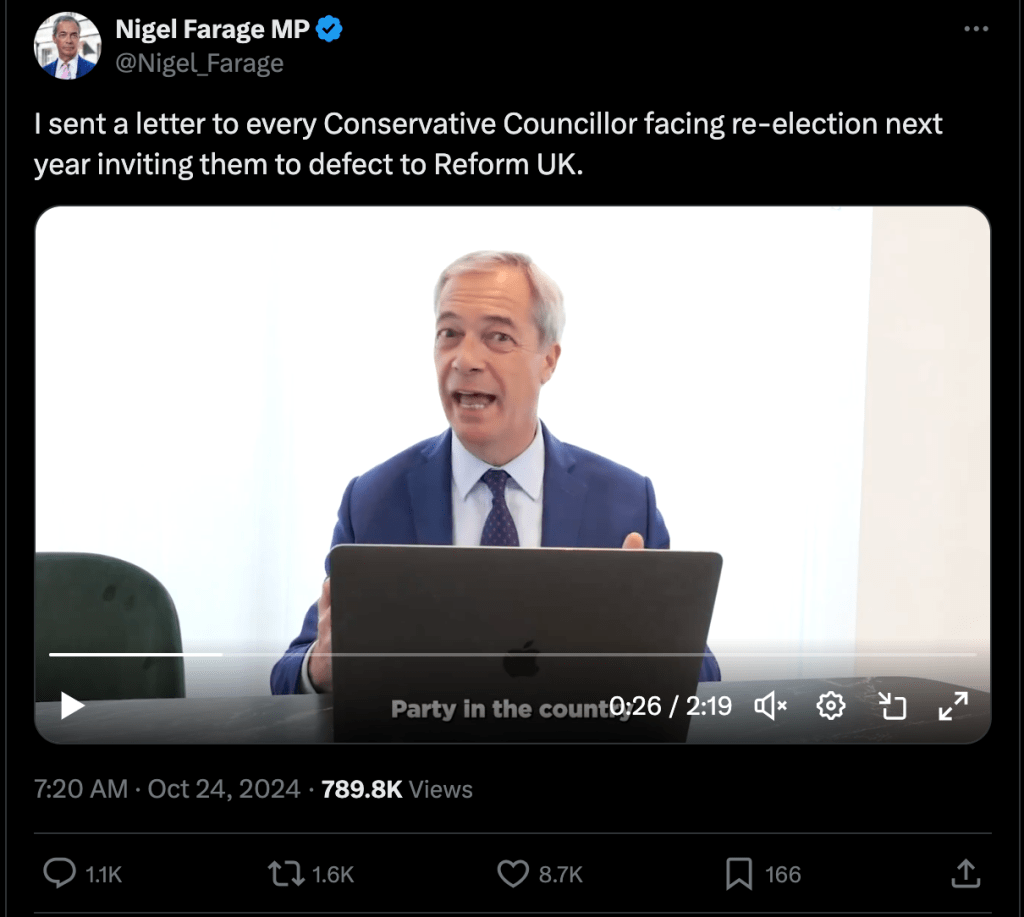Click the tweet text about Reform UK
The width and height of the screenshot is (1024, 917).
point(488,144)
